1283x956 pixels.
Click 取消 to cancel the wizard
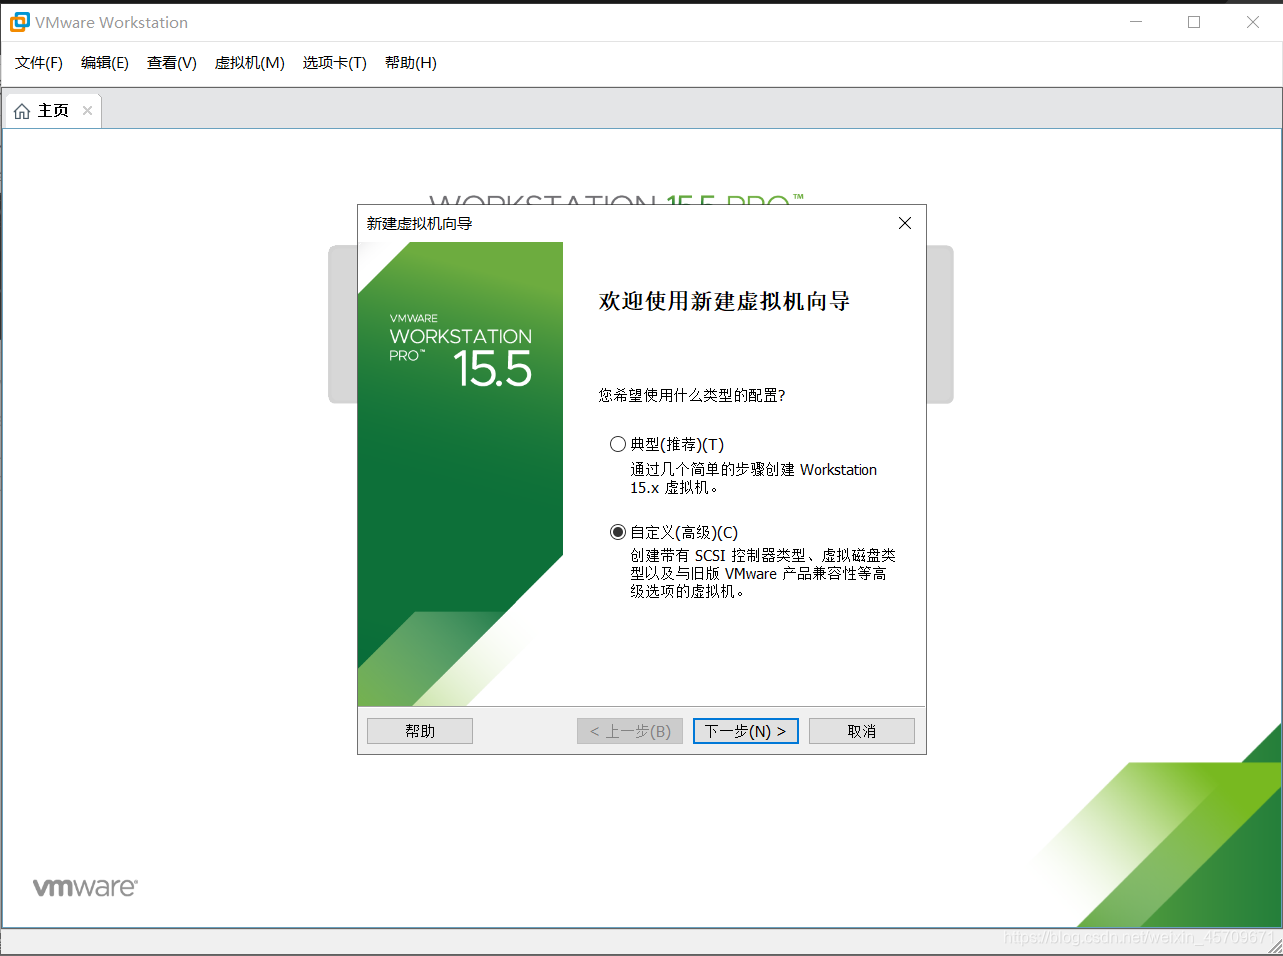(x=861, y=730)
